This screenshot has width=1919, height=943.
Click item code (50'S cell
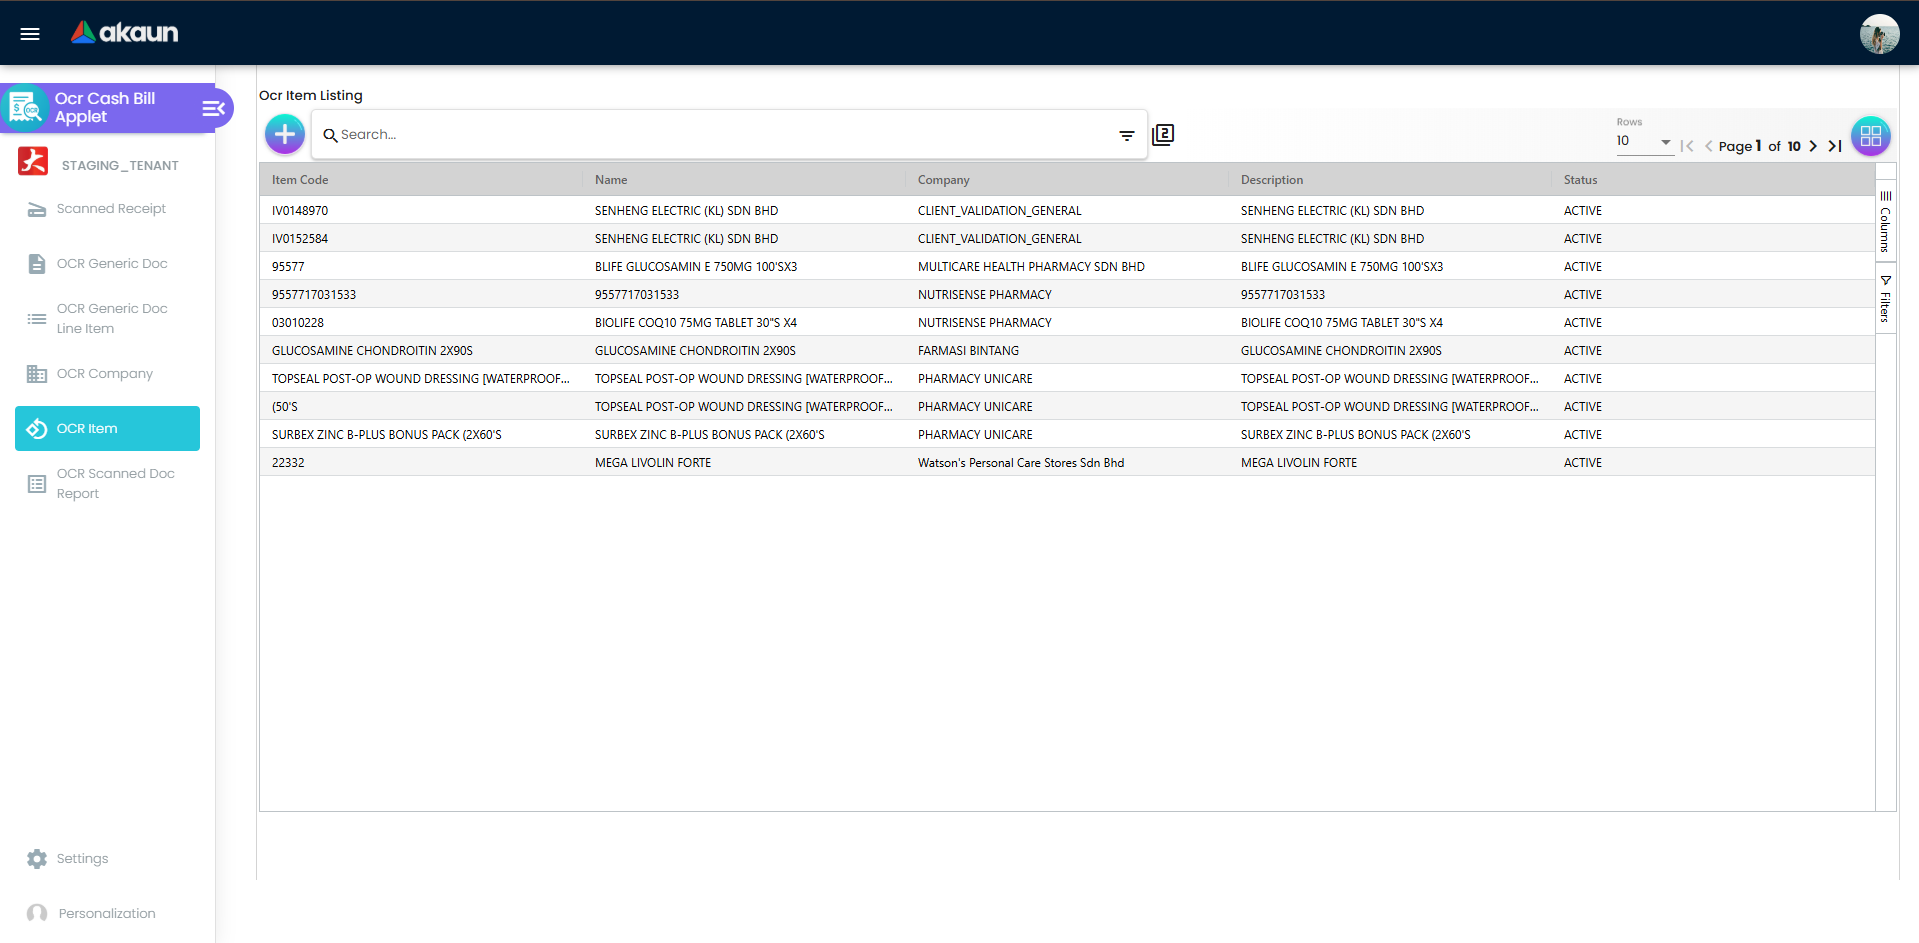pyautogui.click(x=421, y=407)
